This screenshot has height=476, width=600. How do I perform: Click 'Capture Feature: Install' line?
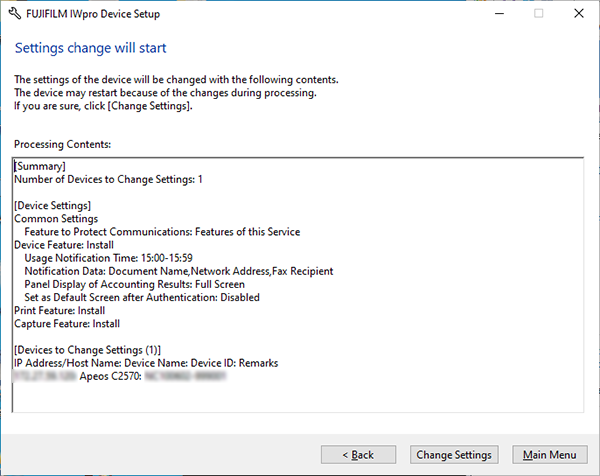pos(67,324)
